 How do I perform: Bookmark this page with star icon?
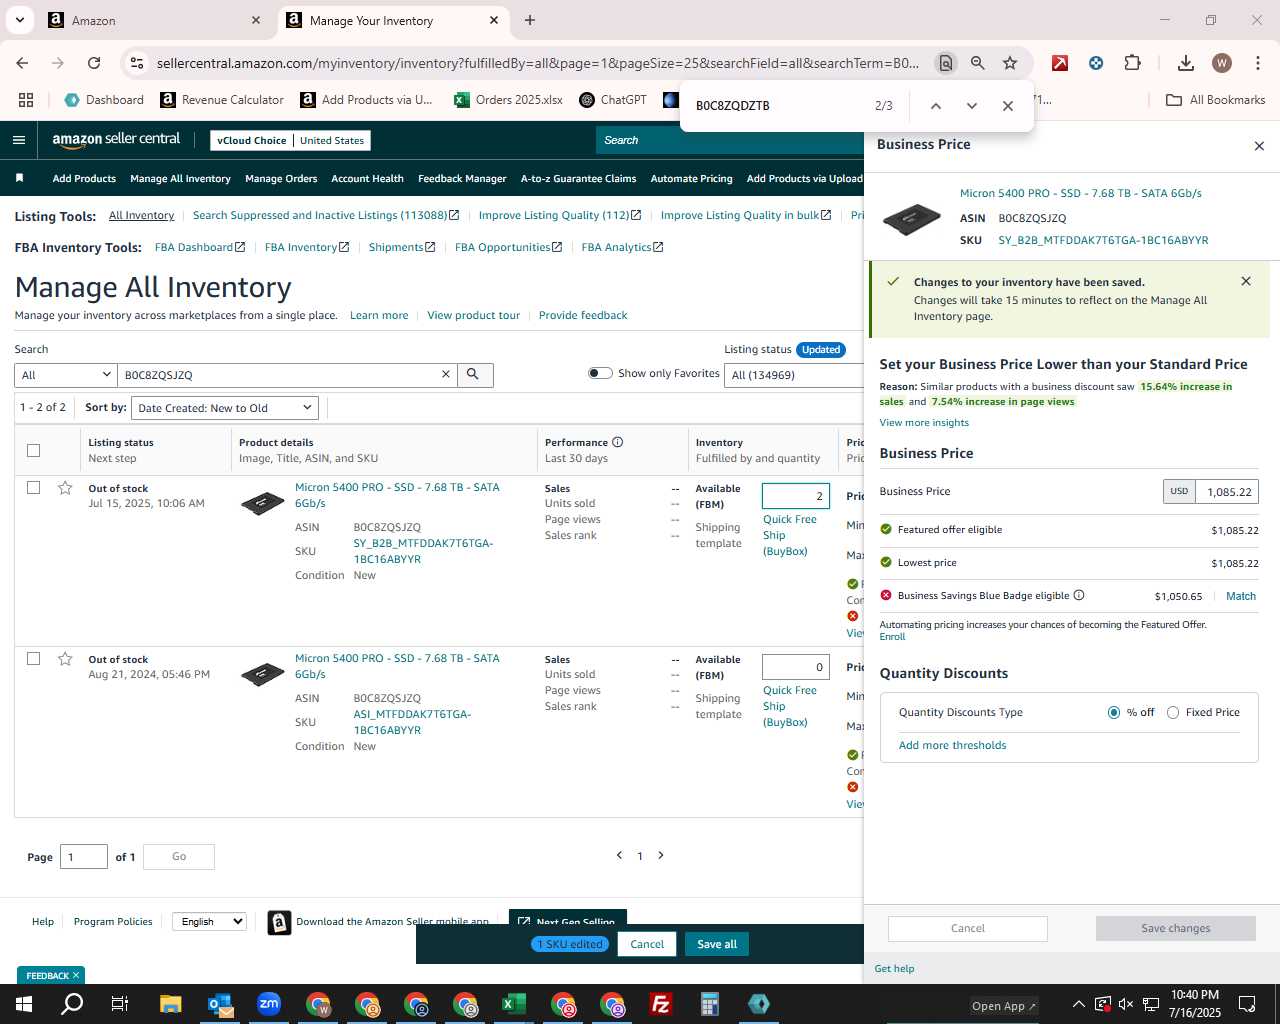(1010, 63)
